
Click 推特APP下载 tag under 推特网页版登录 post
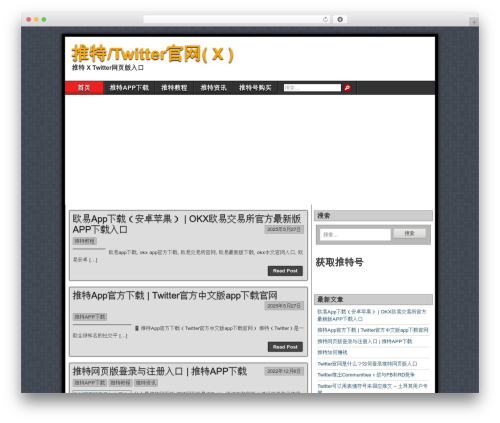90,383
